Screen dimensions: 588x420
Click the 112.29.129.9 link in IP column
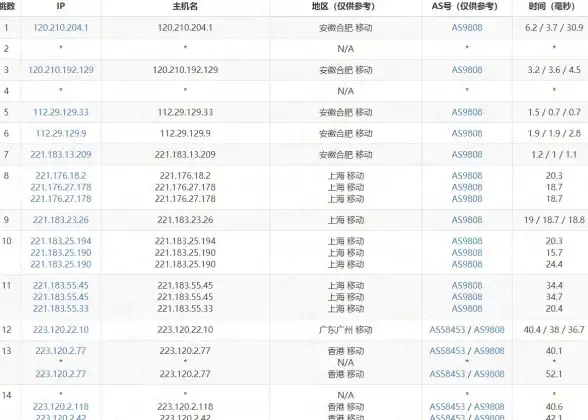click(x=61, y=134)
